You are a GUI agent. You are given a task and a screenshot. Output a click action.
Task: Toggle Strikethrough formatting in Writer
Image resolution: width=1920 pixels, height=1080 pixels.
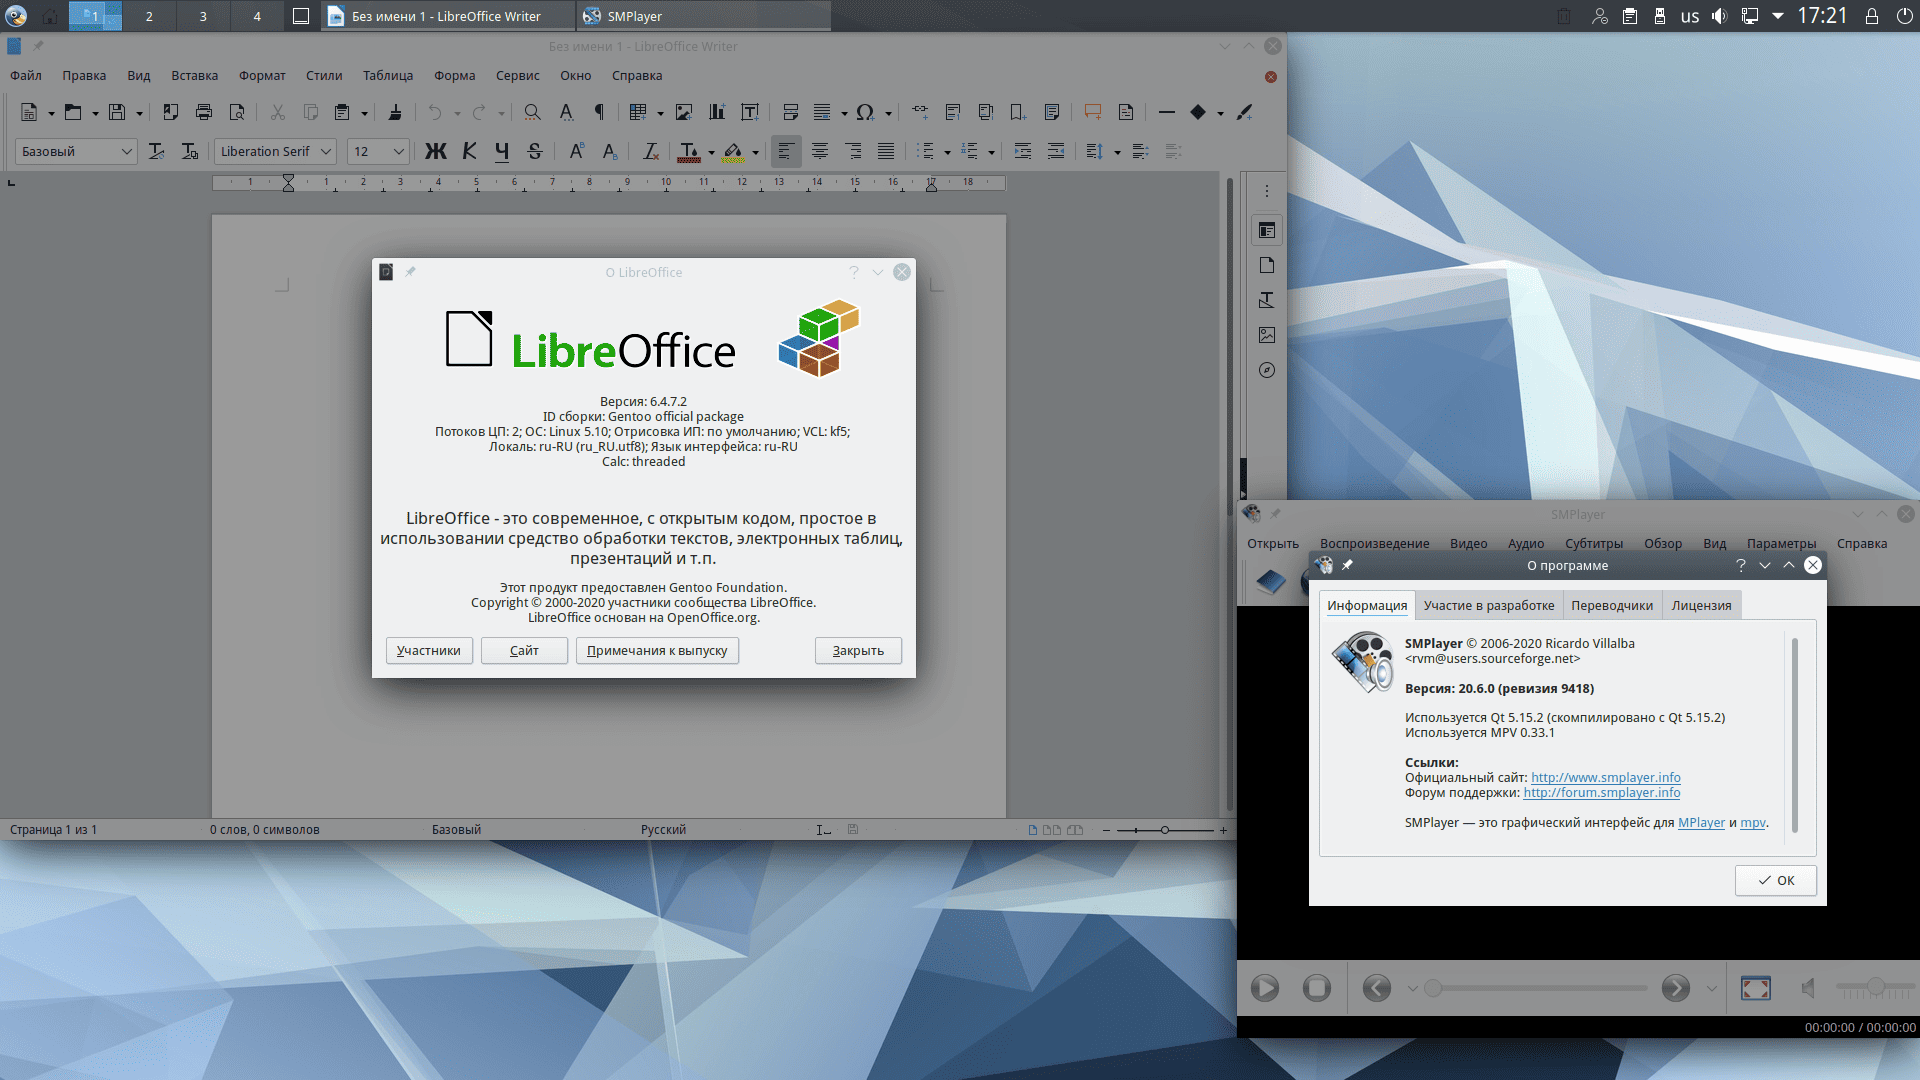click(x=535, y=152)
